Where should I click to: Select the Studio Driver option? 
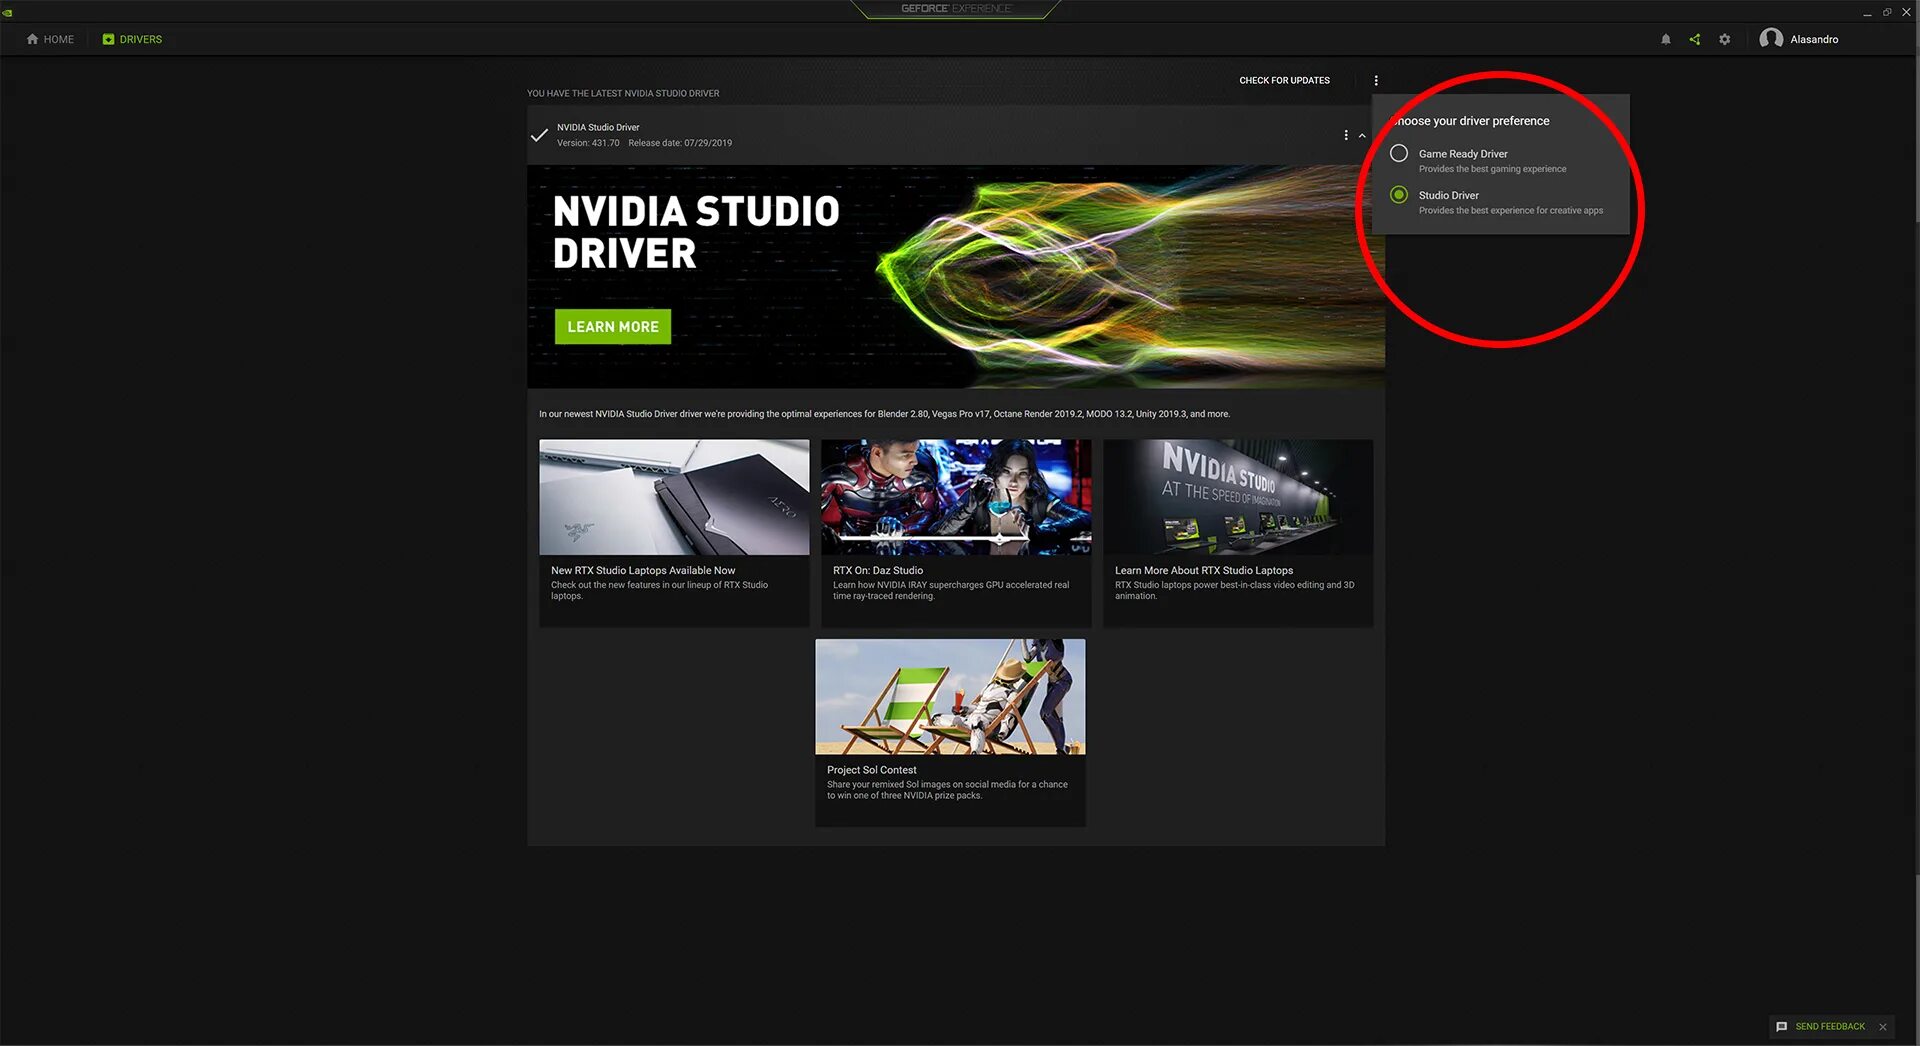click(1399, 195)
